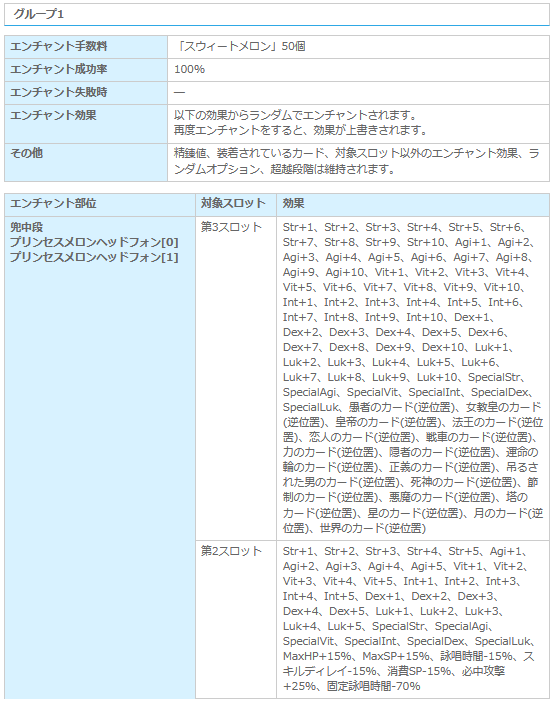
Task: Click the 対象スロット column header
Action: [233, 204]
